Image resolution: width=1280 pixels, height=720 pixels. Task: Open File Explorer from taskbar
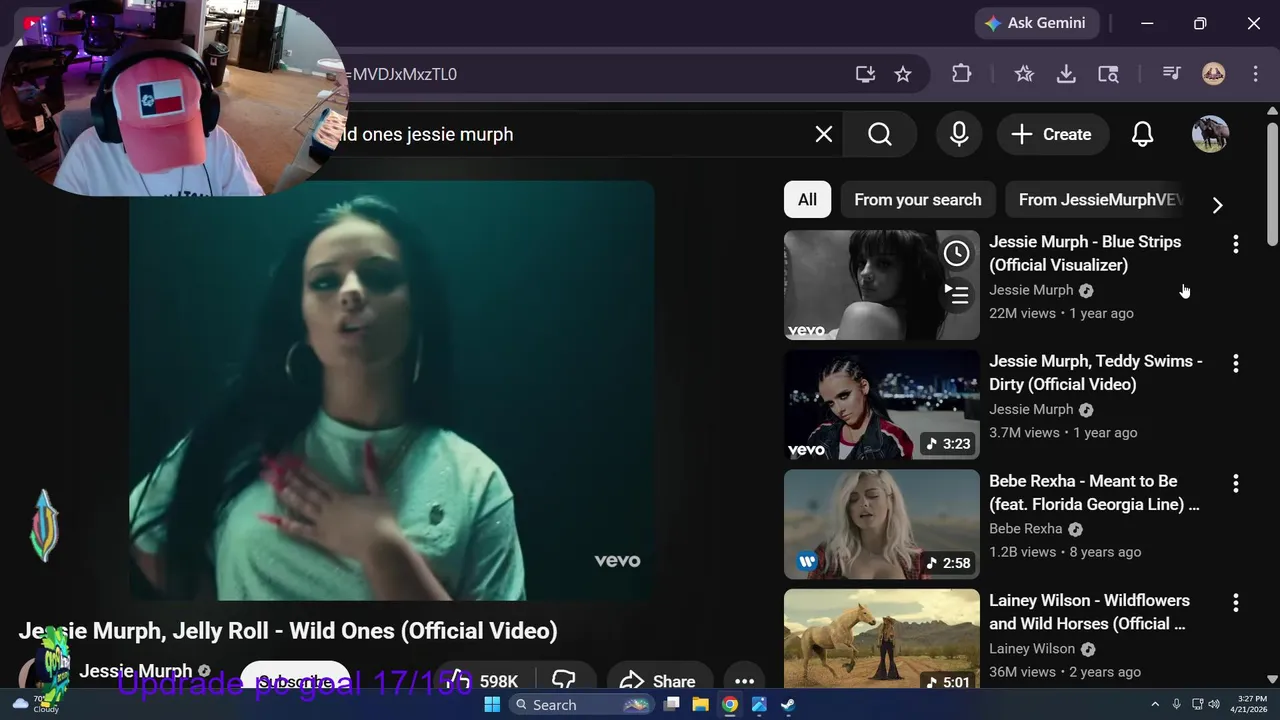(x=701, y=705)
